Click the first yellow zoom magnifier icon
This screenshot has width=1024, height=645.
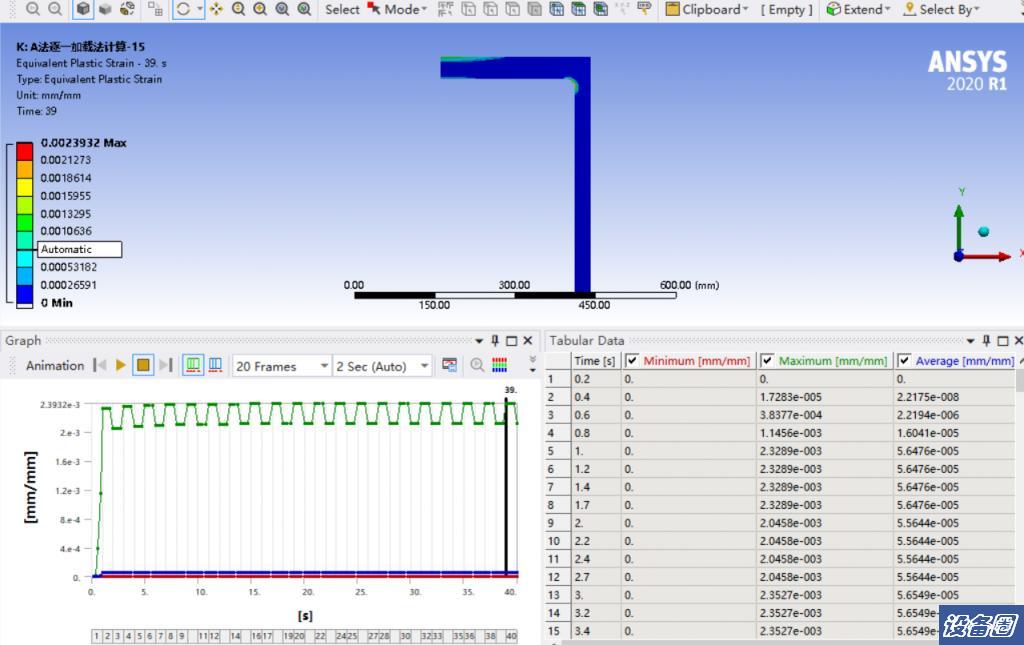click(x=238, y=9)
